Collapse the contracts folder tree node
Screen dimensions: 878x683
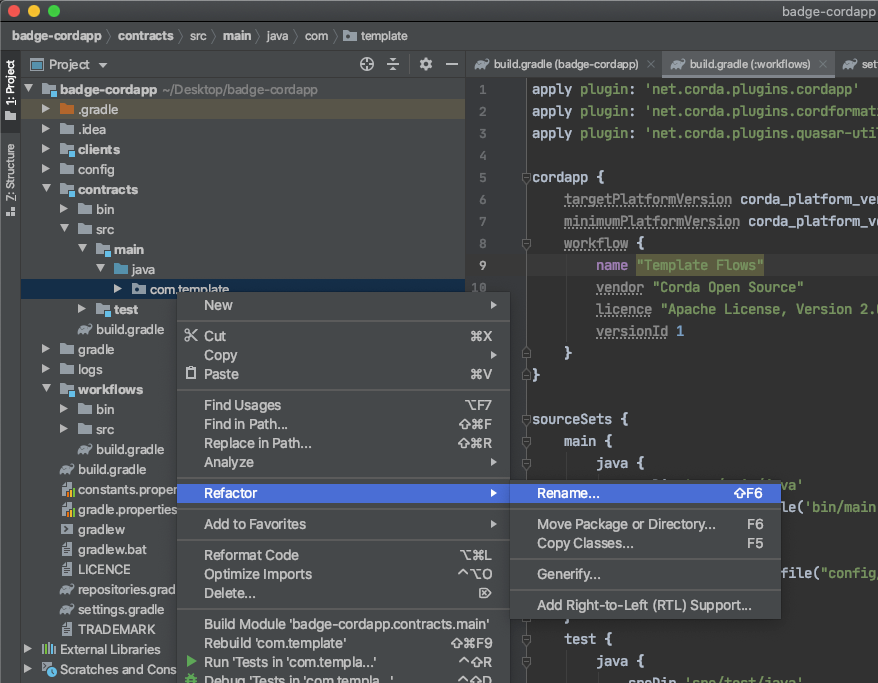[x=46, y=190]
